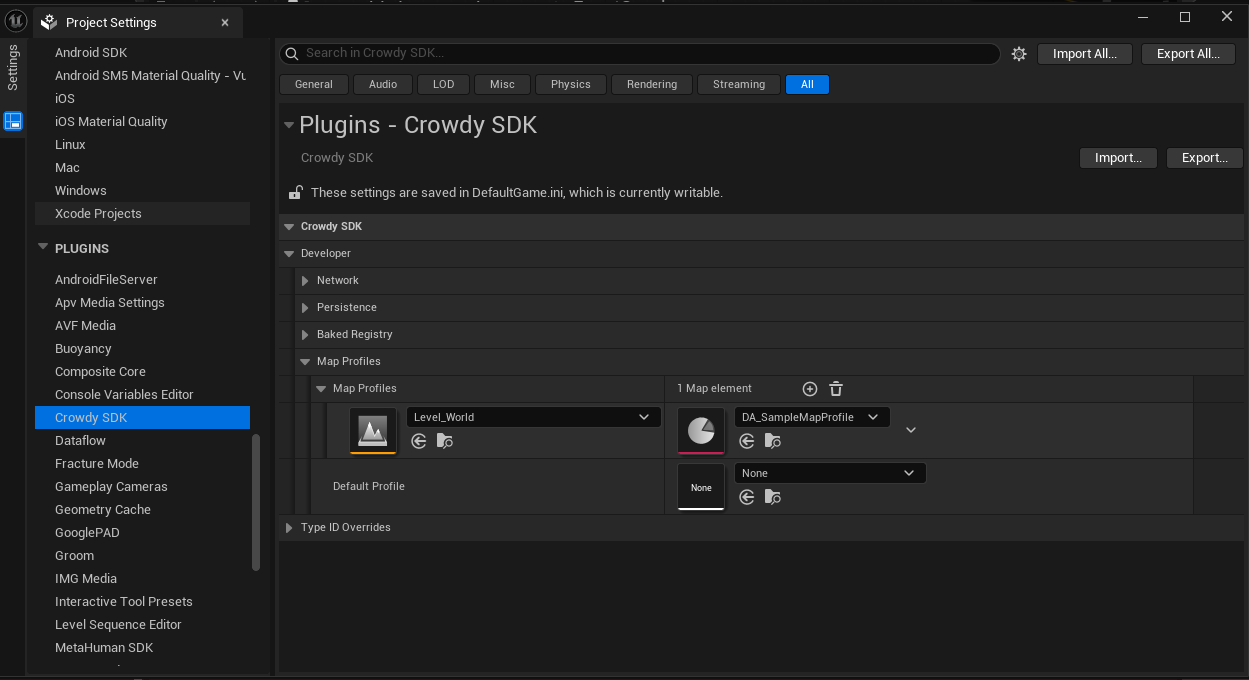This screenshot has height=680, width=1249.
Task: Select the Audio filter tab
Action: 383,85
